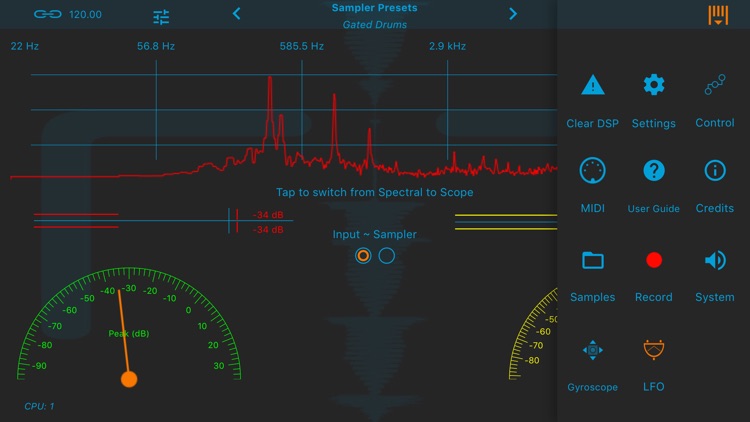Tap the Settings text label
This screenshot has height=422, width=750.
tap(654, 123)
